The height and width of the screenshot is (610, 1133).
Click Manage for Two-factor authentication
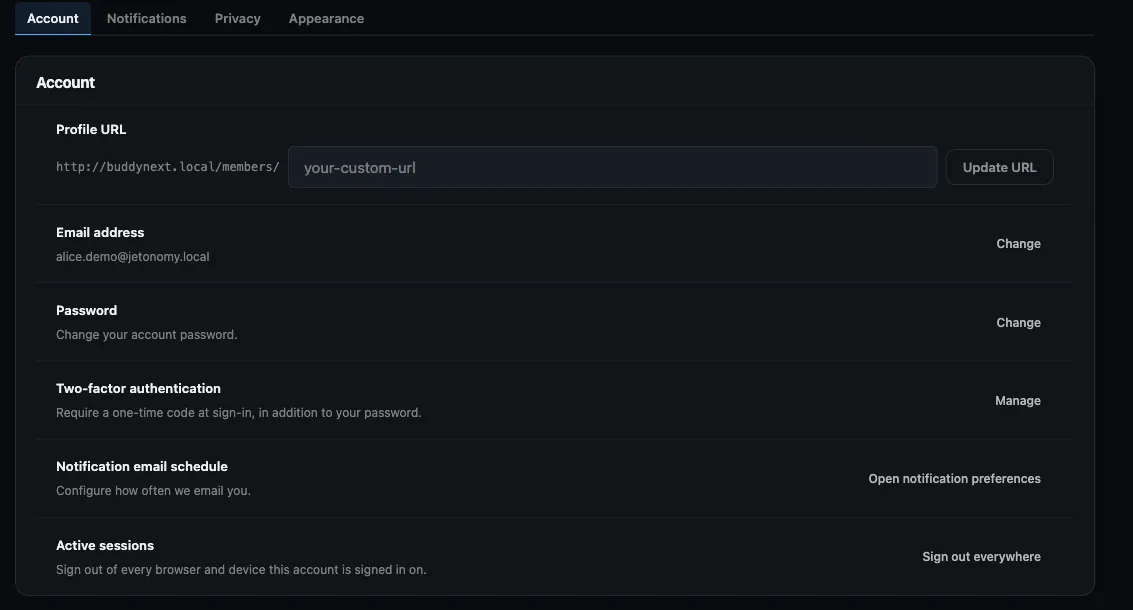pos(1017,400)
